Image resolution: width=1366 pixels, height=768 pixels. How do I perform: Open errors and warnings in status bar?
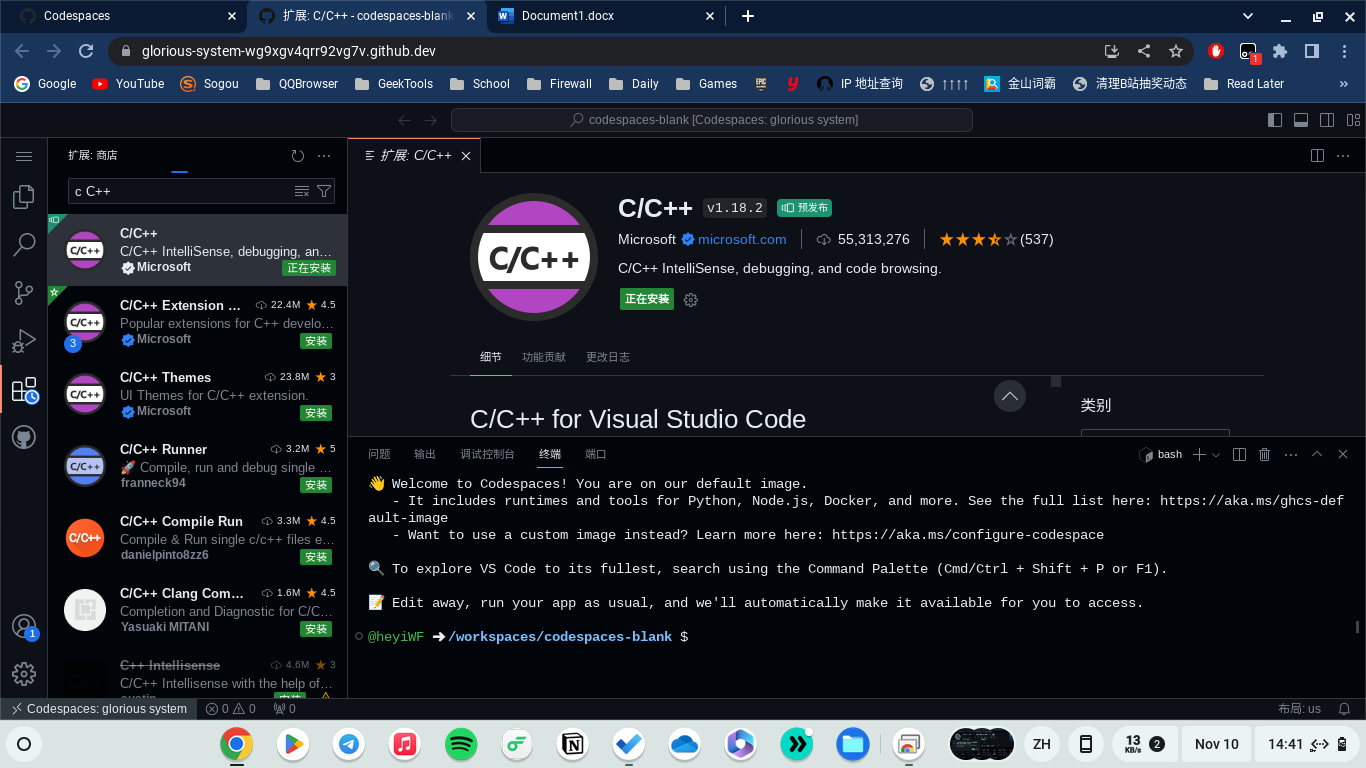[x=231, y=709]
